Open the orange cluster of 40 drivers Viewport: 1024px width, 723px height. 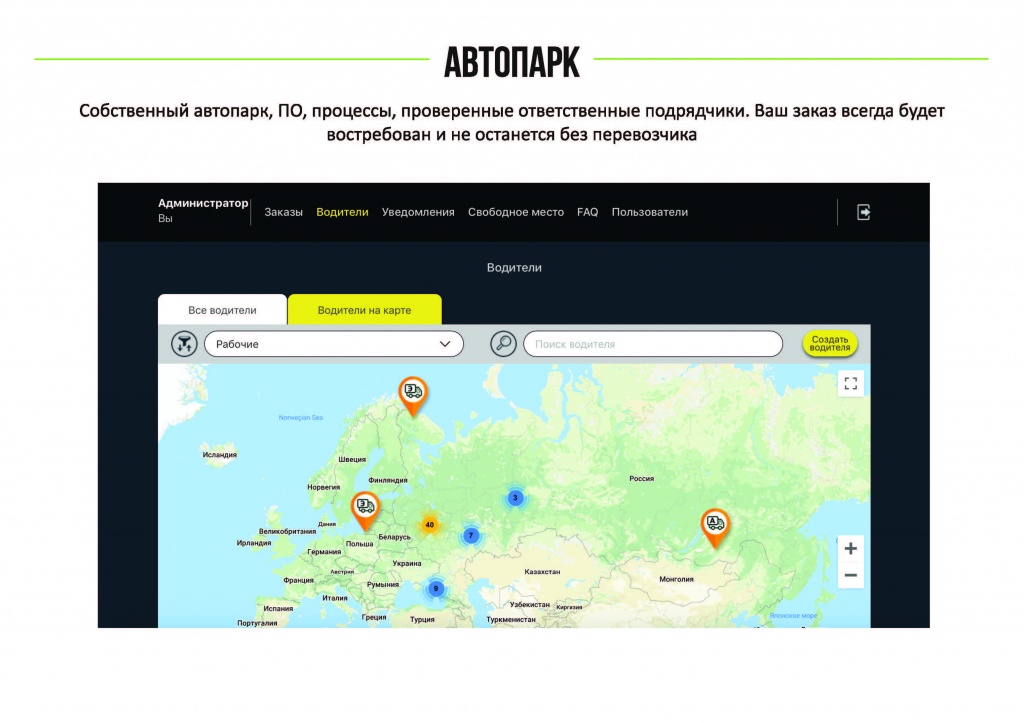429,524
